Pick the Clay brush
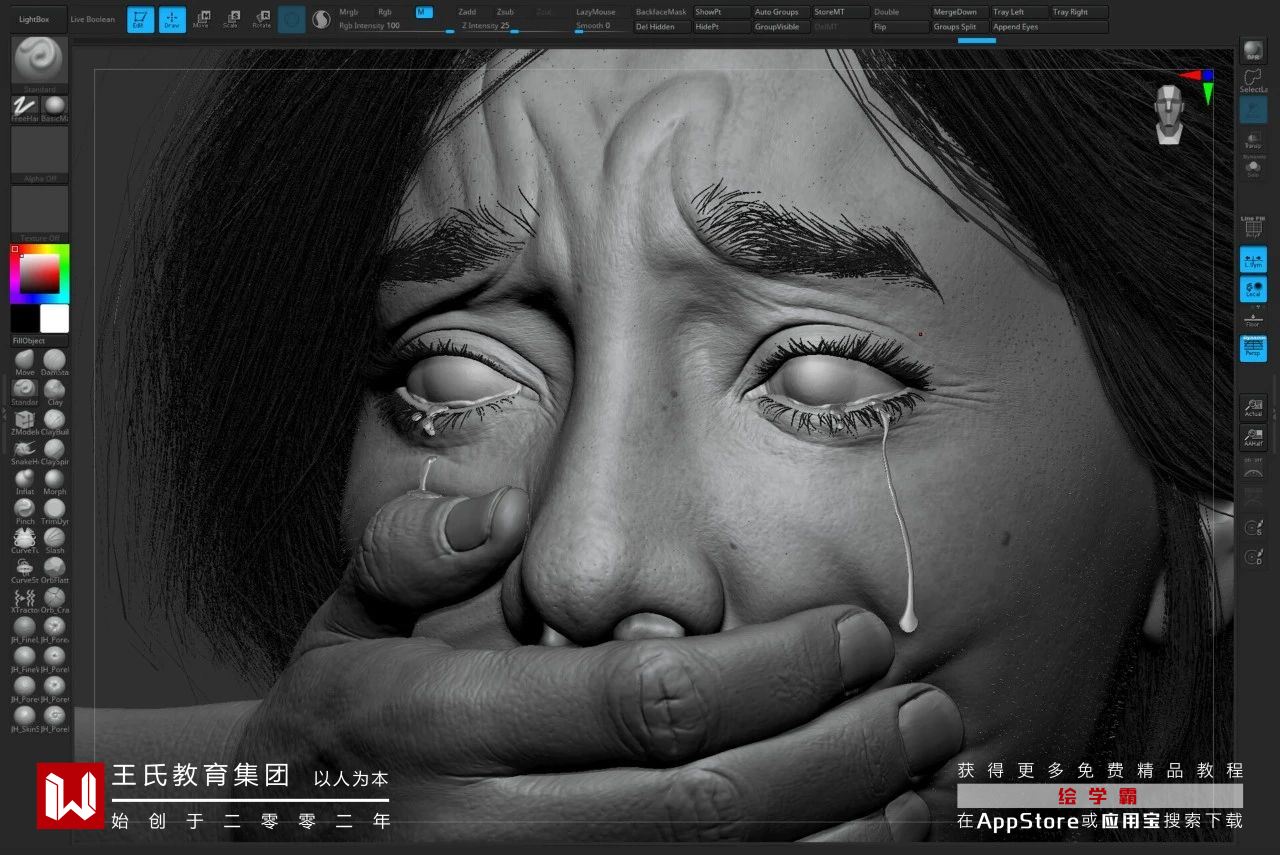This screenshot has width=1280, height=855. pos(54,391)
